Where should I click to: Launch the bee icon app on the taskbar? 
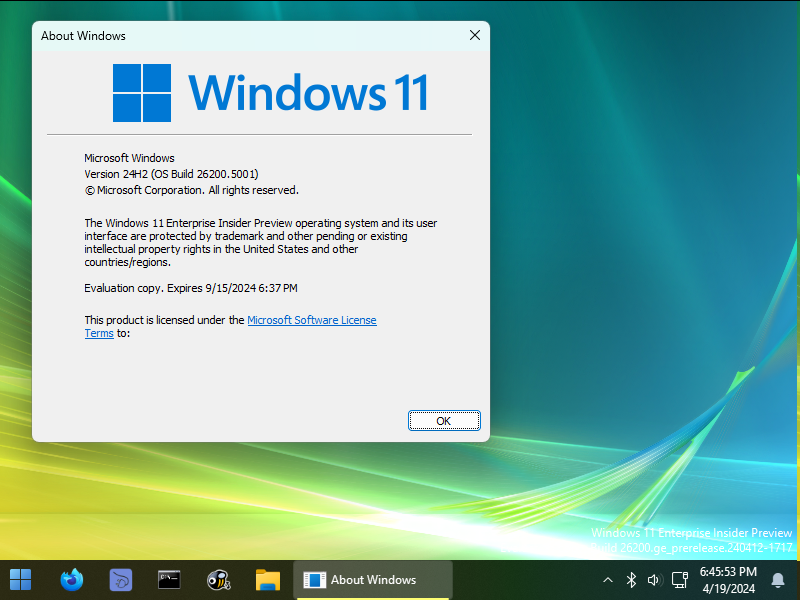click(218, 580)
